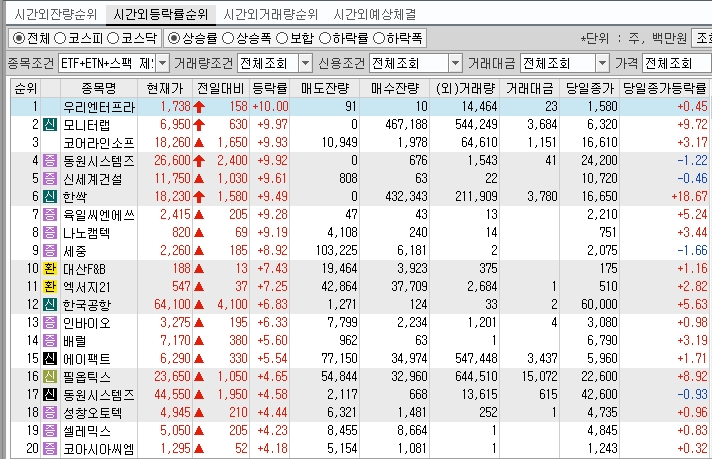Screen dimensions: 712x459
Task: Click the 신 badge beside 모니터랩
Action: pos(50,124)
